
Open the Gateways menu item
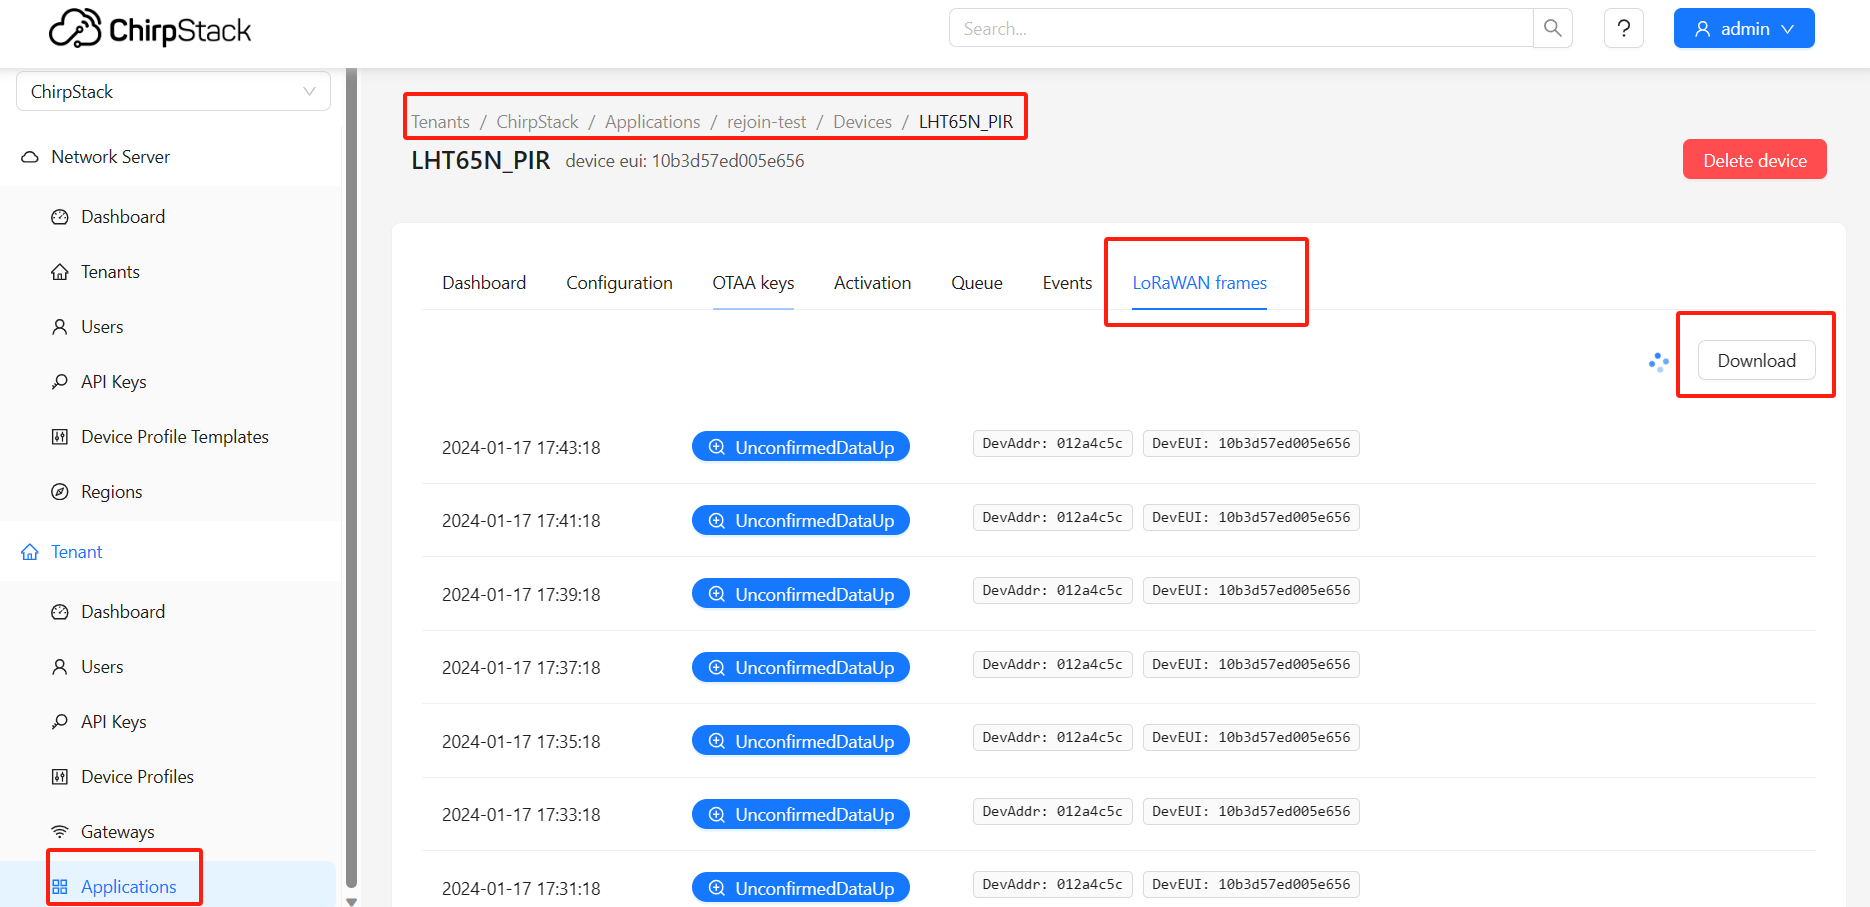[x=117, y=832]
